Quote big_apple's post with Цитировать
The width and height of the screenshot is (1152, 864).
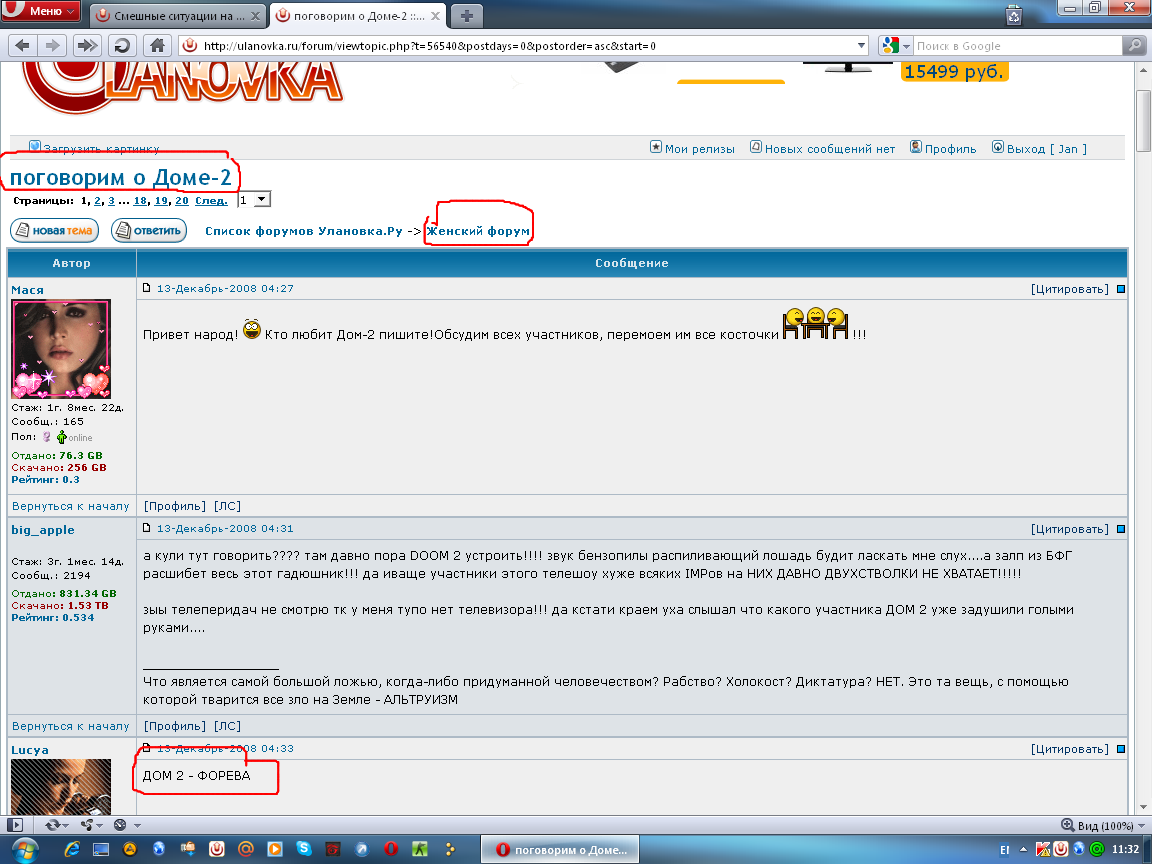(x=1070, y=529)
